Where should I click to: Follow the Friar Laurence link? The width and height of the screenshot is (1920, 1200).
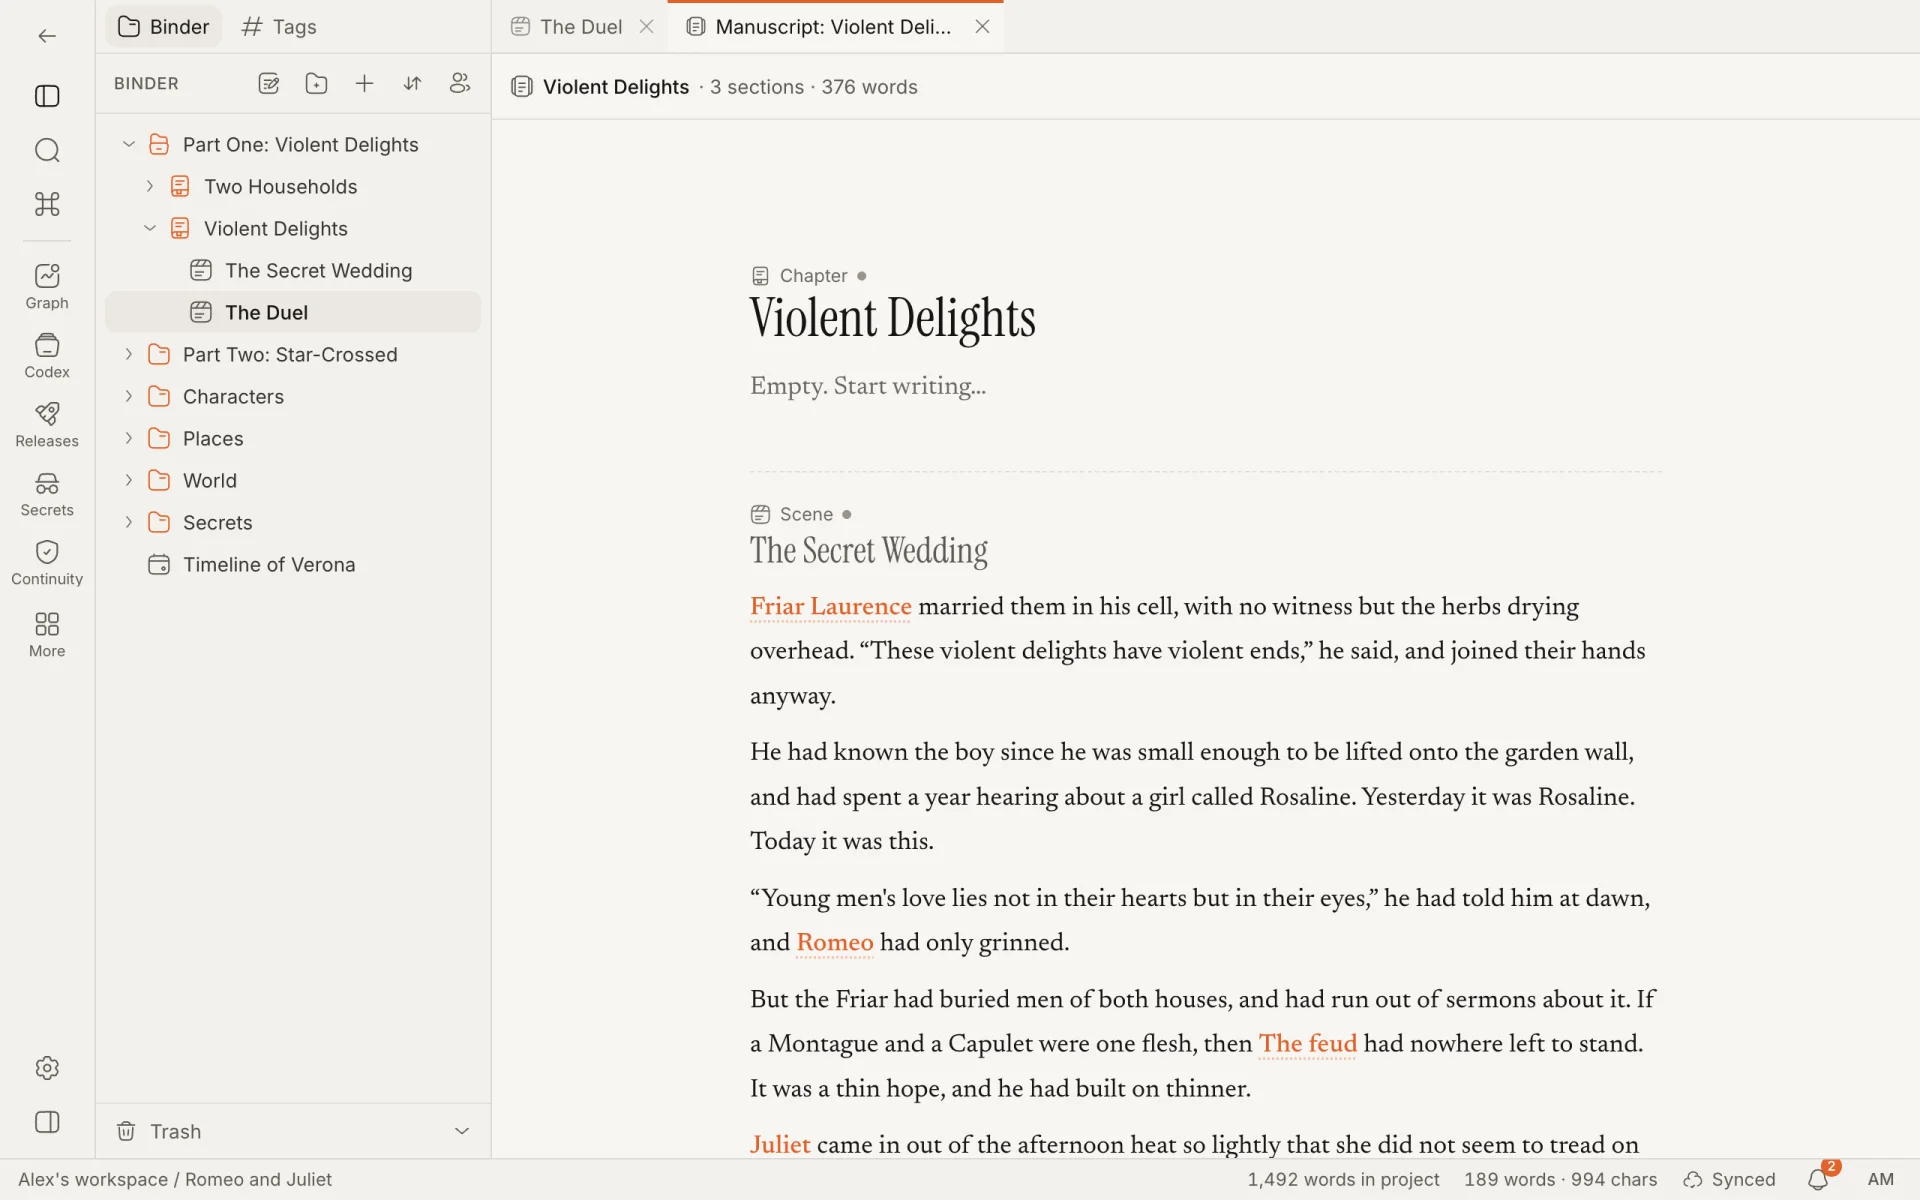click(831, 607)
